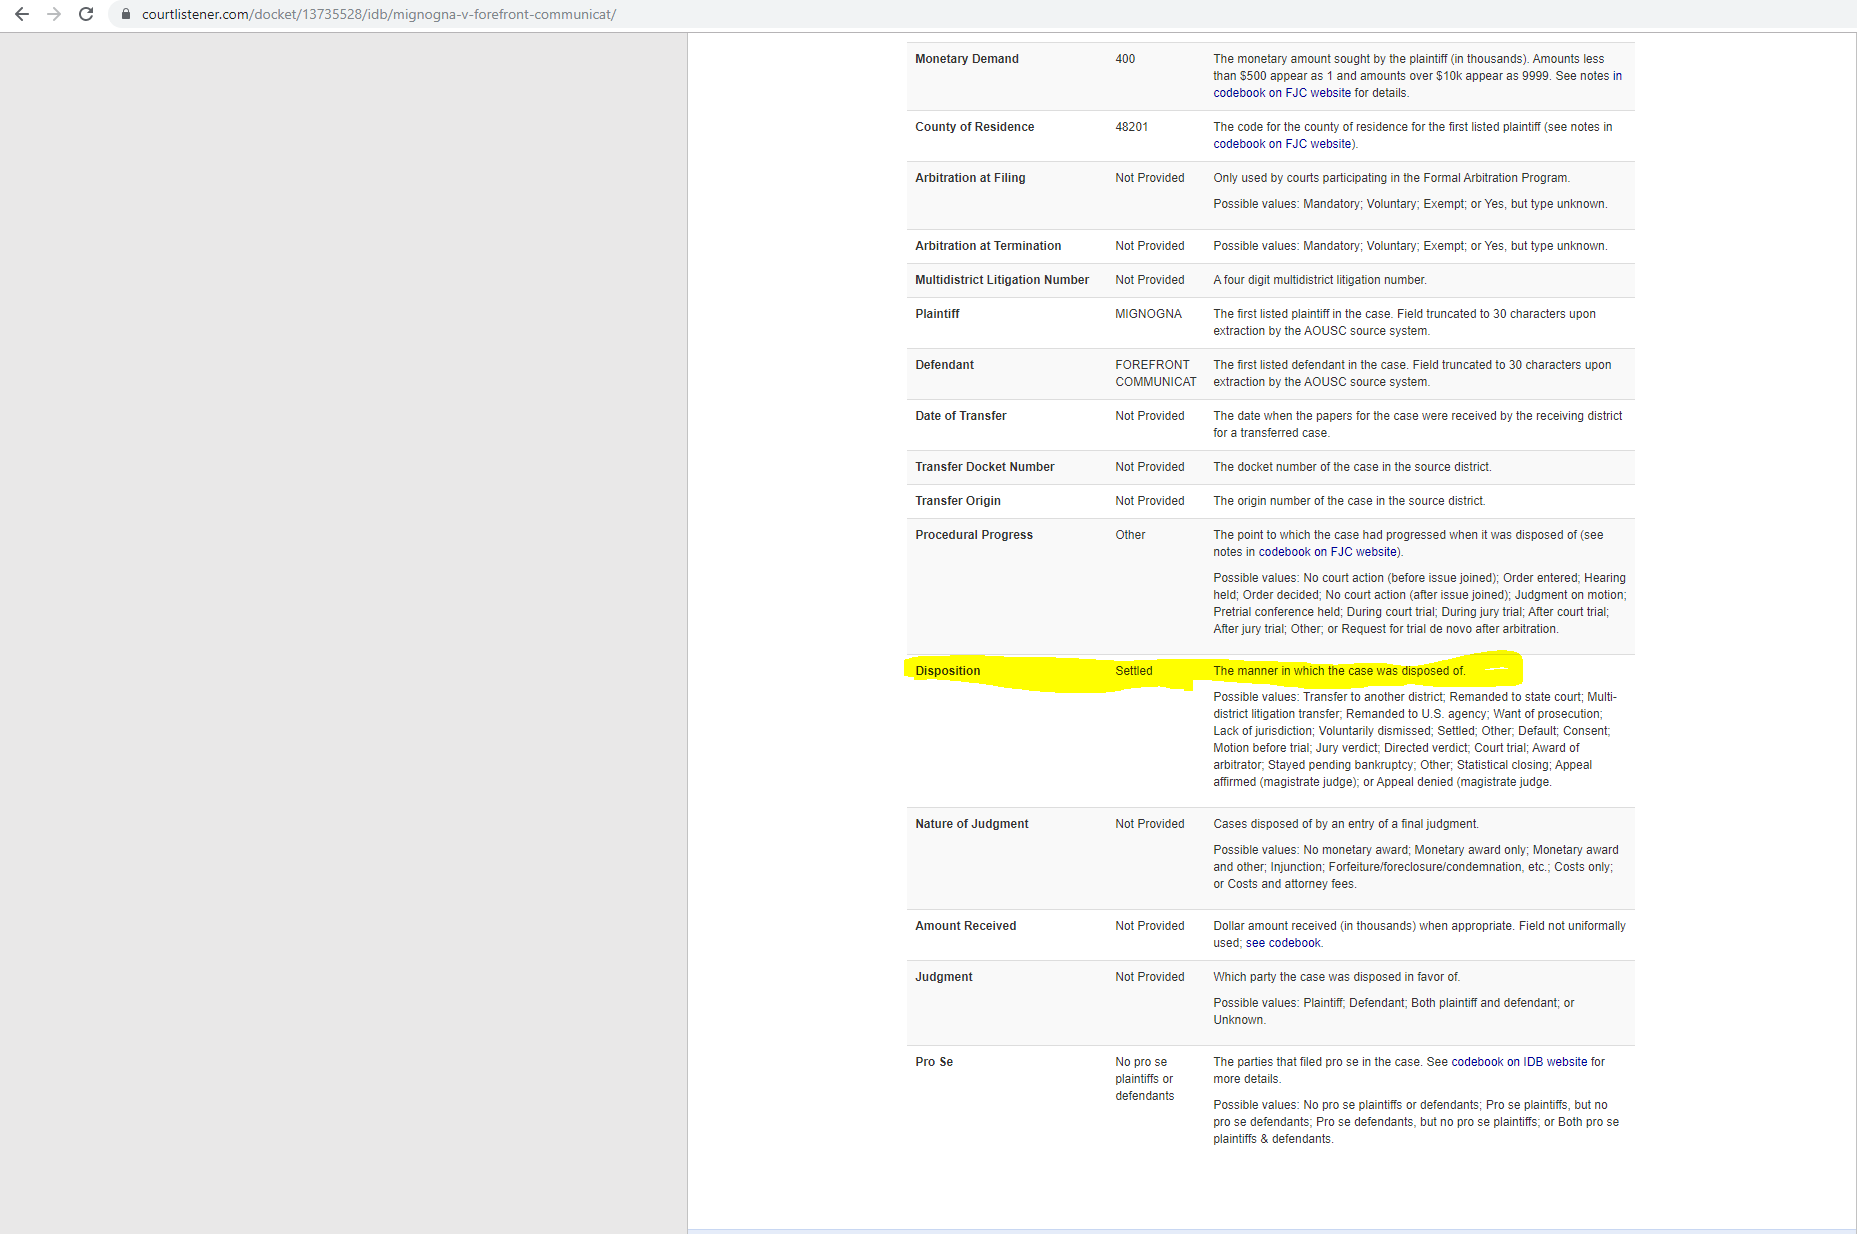1857x1234 pixels.
Task: Open codebook on FJC website link in Monetary Demand row
Action: (x=1282, y=93)
